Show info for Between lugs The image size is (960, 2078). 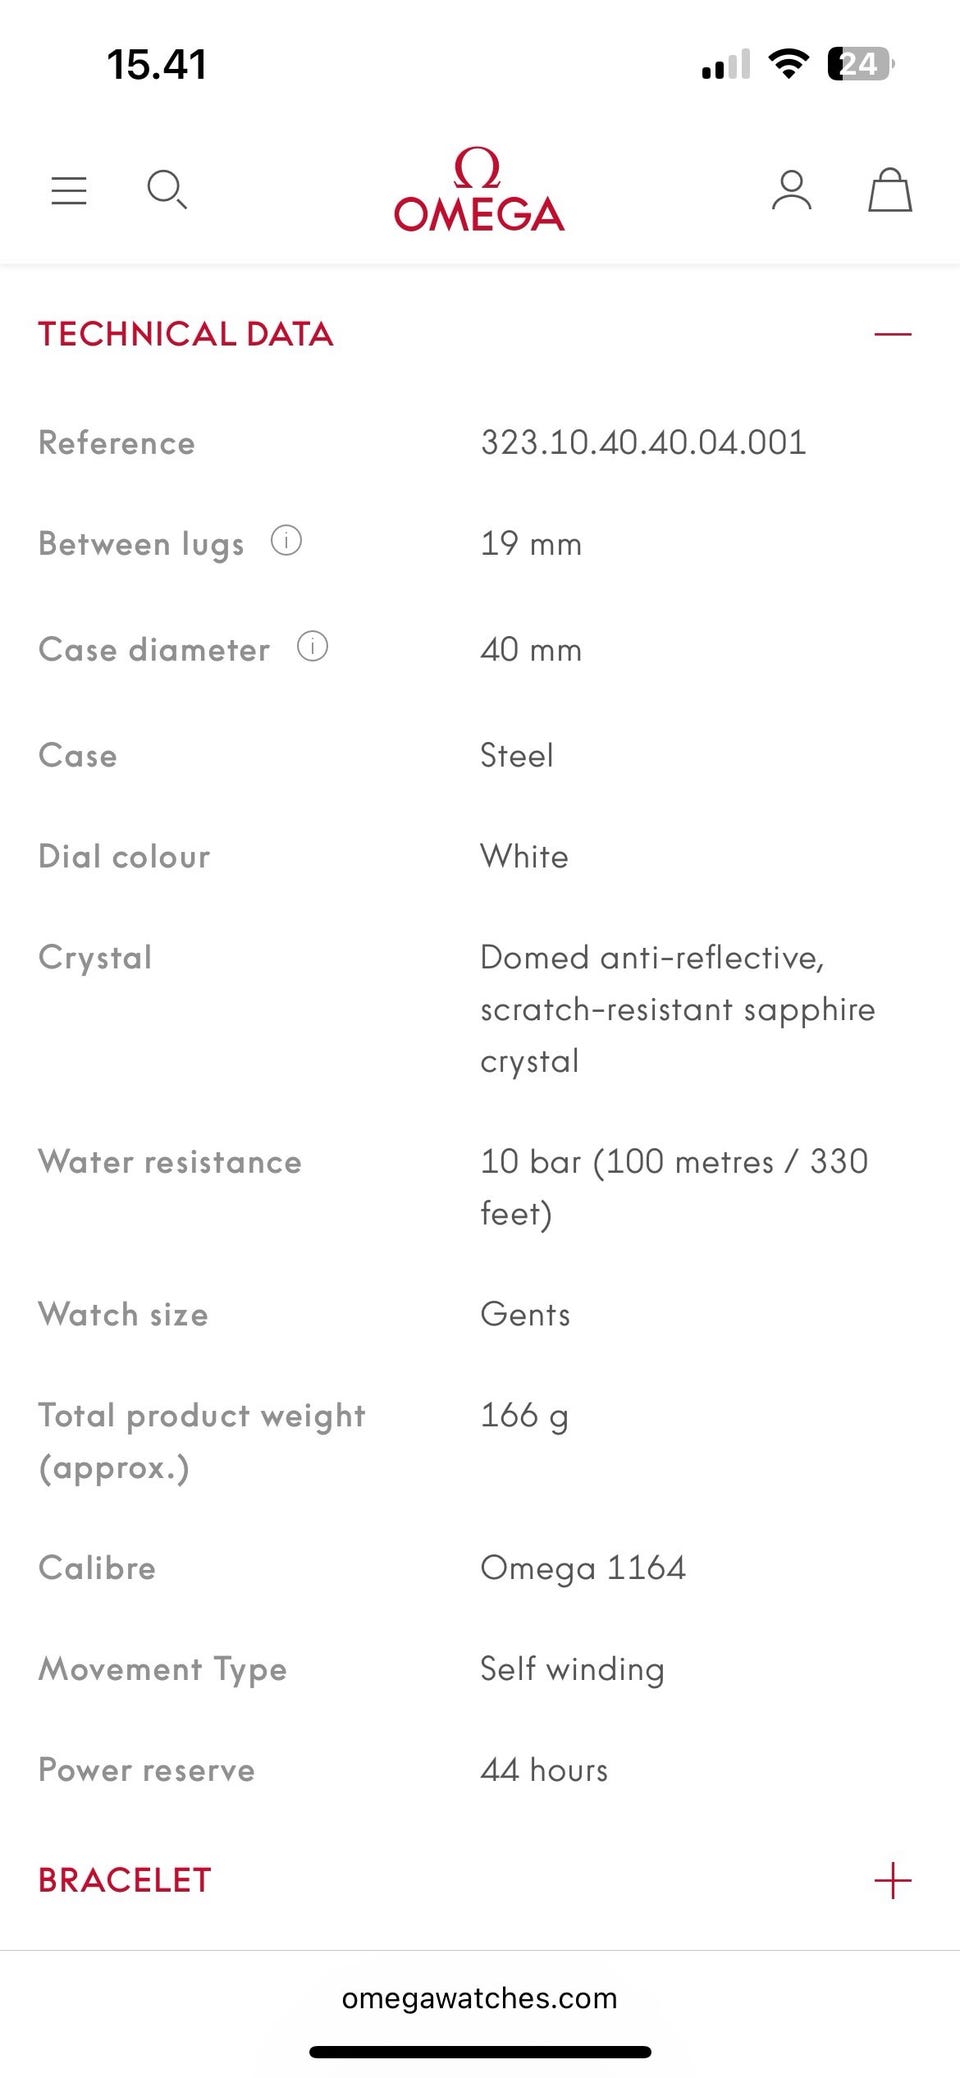click(286, 541)
